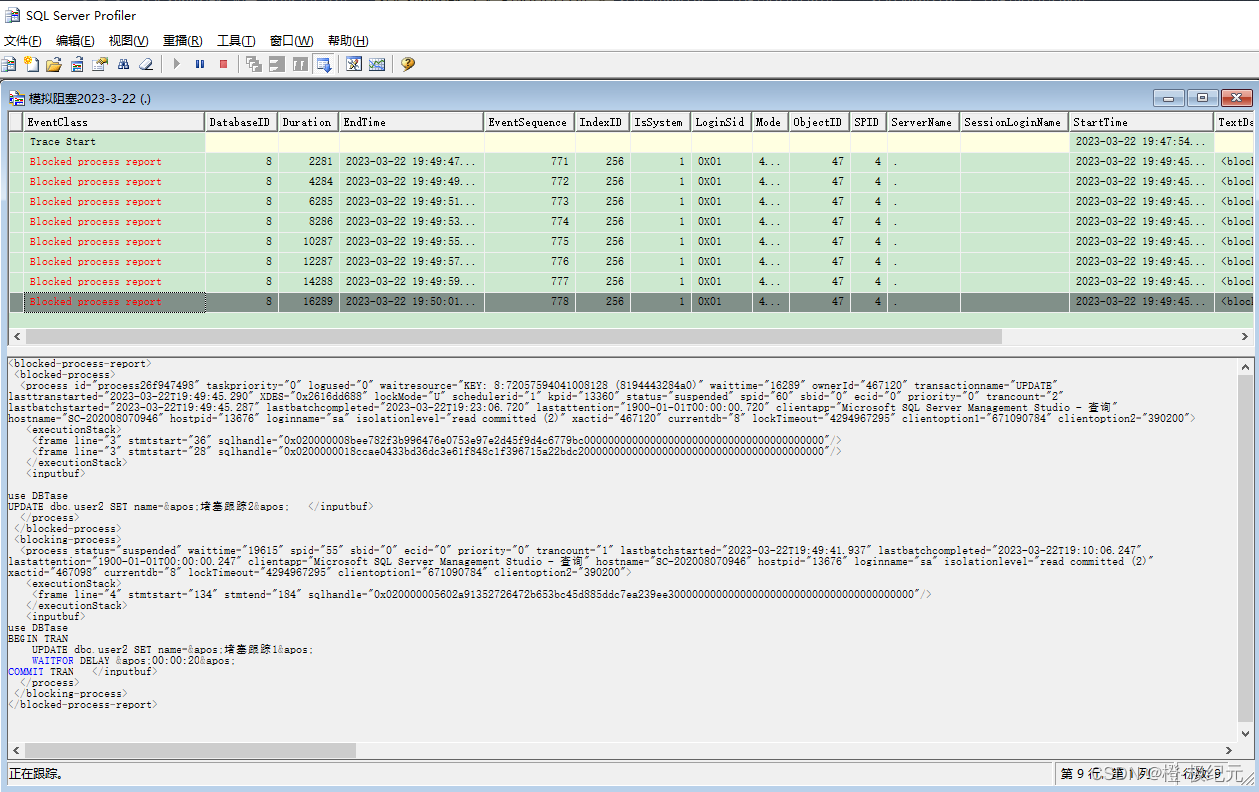Open the 文件(F) menu
1259x792 pixels.
[23, 41]
